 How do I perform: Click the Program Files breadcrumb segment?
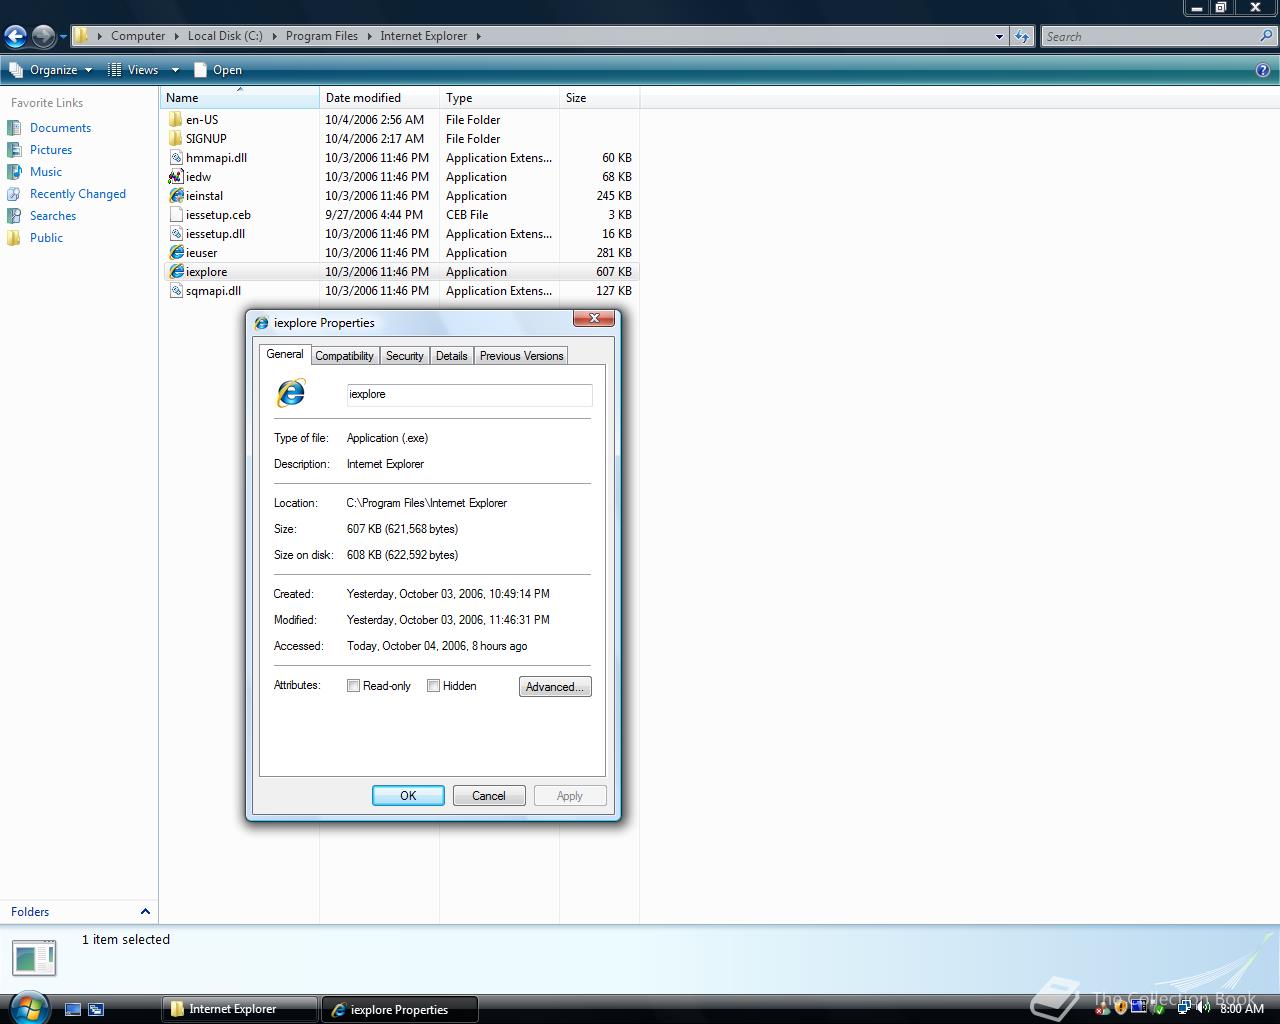coord(321,36)
